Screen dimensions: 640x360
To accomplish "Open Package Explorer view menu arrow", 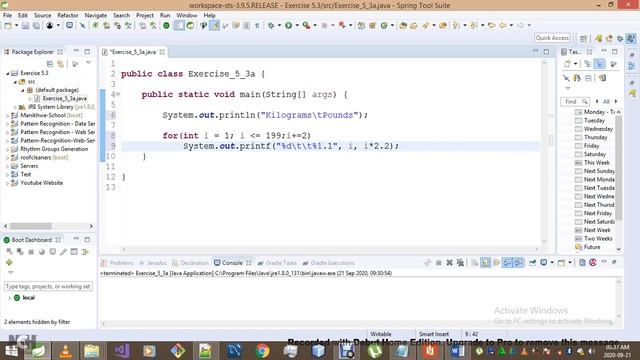I will 89,63.
